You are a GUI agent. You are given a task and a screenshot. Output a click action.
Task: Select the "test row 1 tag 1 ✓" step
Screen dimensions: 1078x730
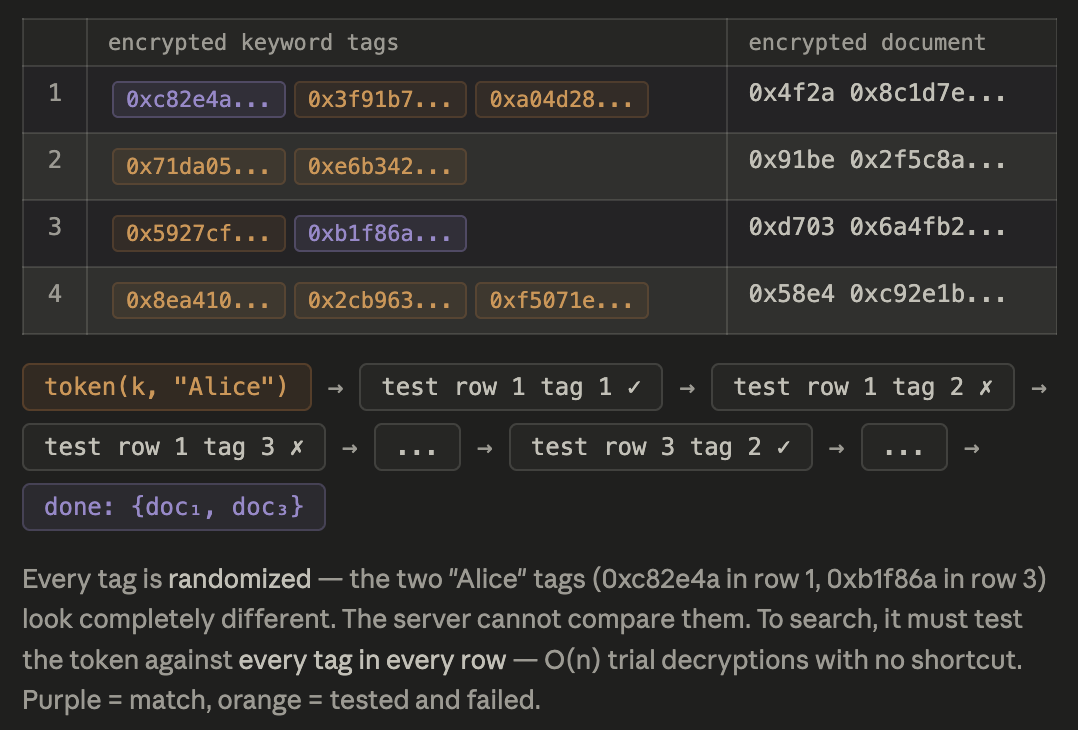[x=510, y=387]
